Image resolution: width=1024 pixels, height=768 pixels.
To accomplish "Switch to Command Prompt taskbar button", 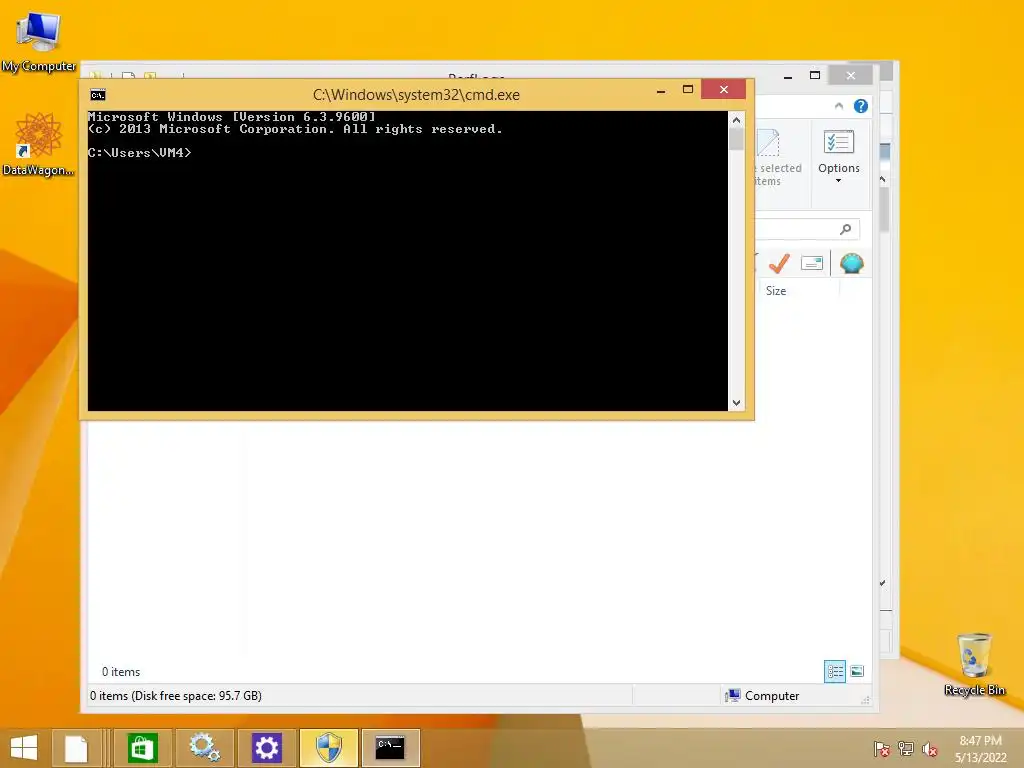I will click(x=391, y=748).
